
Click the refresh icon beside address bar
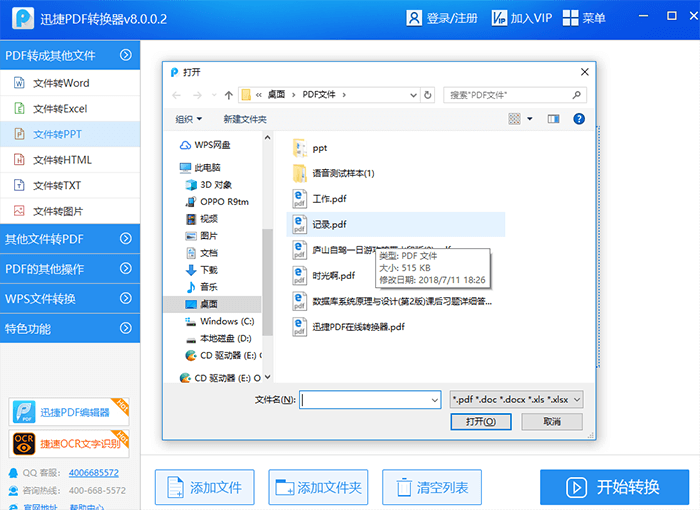point(427,95)
